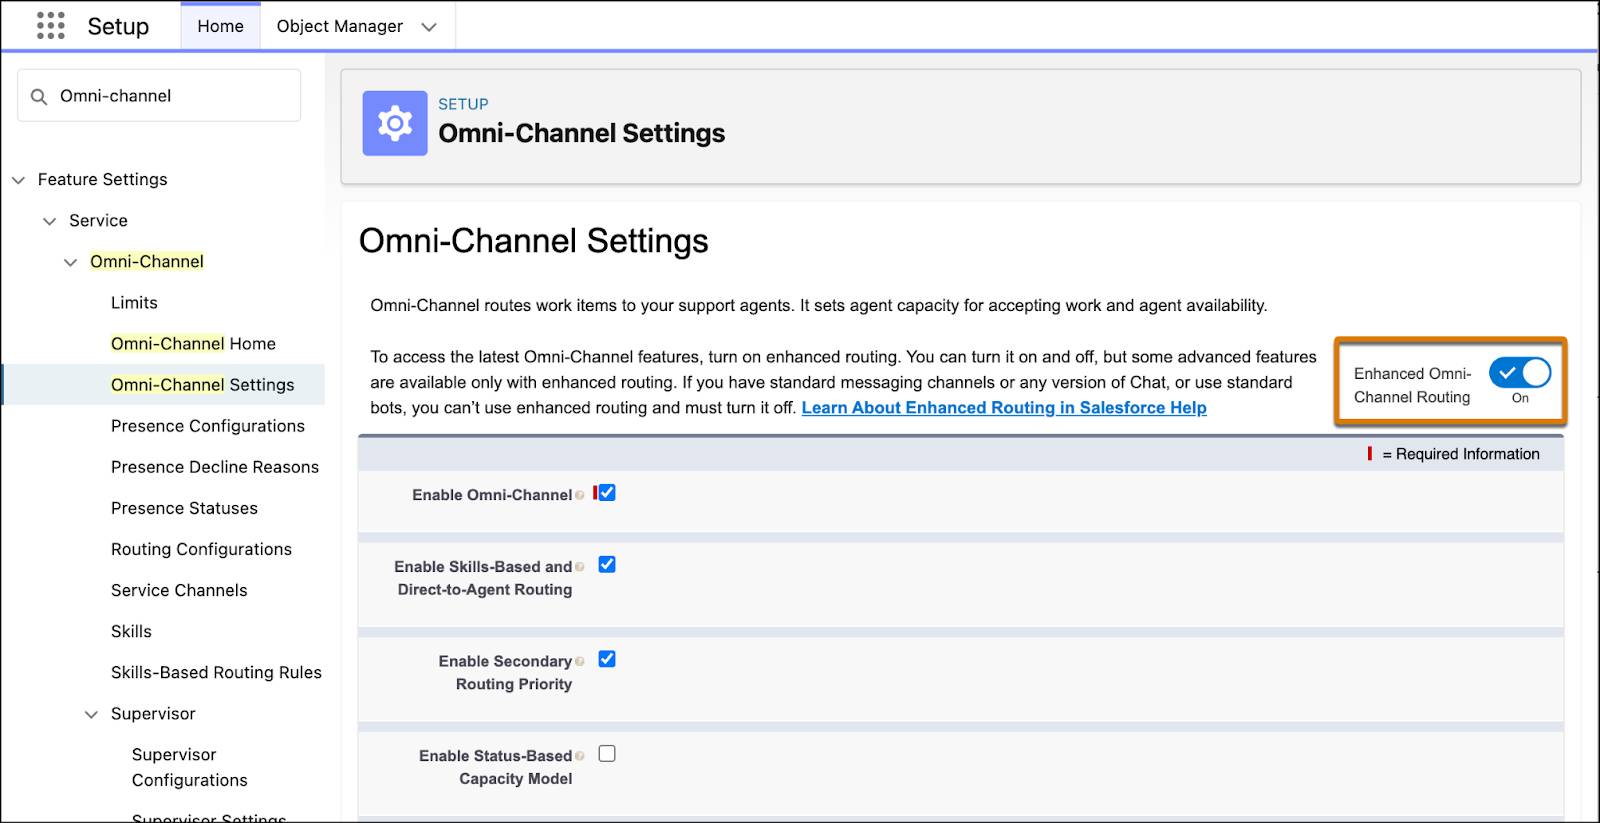Open help info icon beside Enable Omni-Channel

point(580,495)
